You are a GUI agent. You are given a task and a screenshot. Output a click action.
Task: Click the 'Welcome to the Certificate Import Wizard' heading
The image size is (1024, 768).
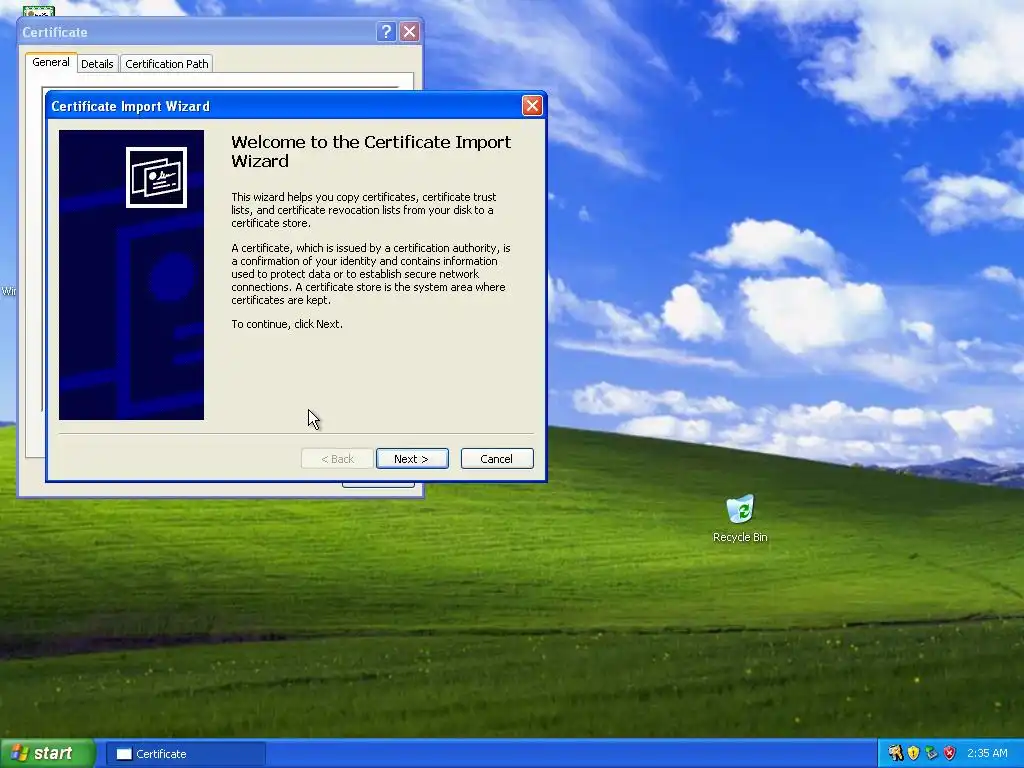pyautogui.click(x=371, y=152)
